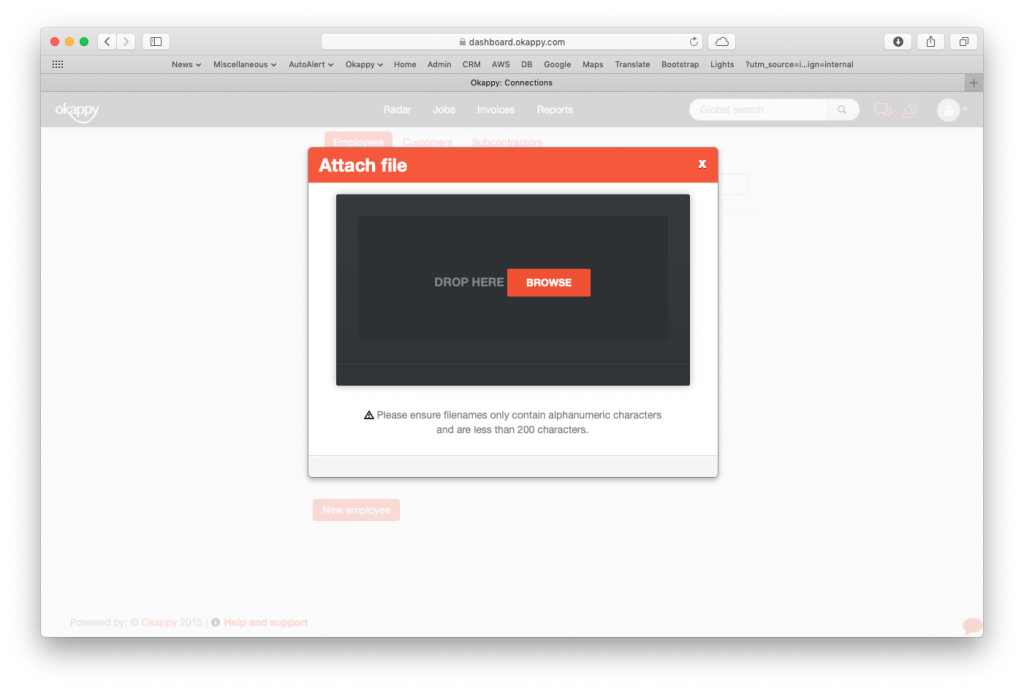Click Safari's sidebar toggle icon
Image resolution: width=1024 pixels, height=691 pixels.
tap(156, 41)
